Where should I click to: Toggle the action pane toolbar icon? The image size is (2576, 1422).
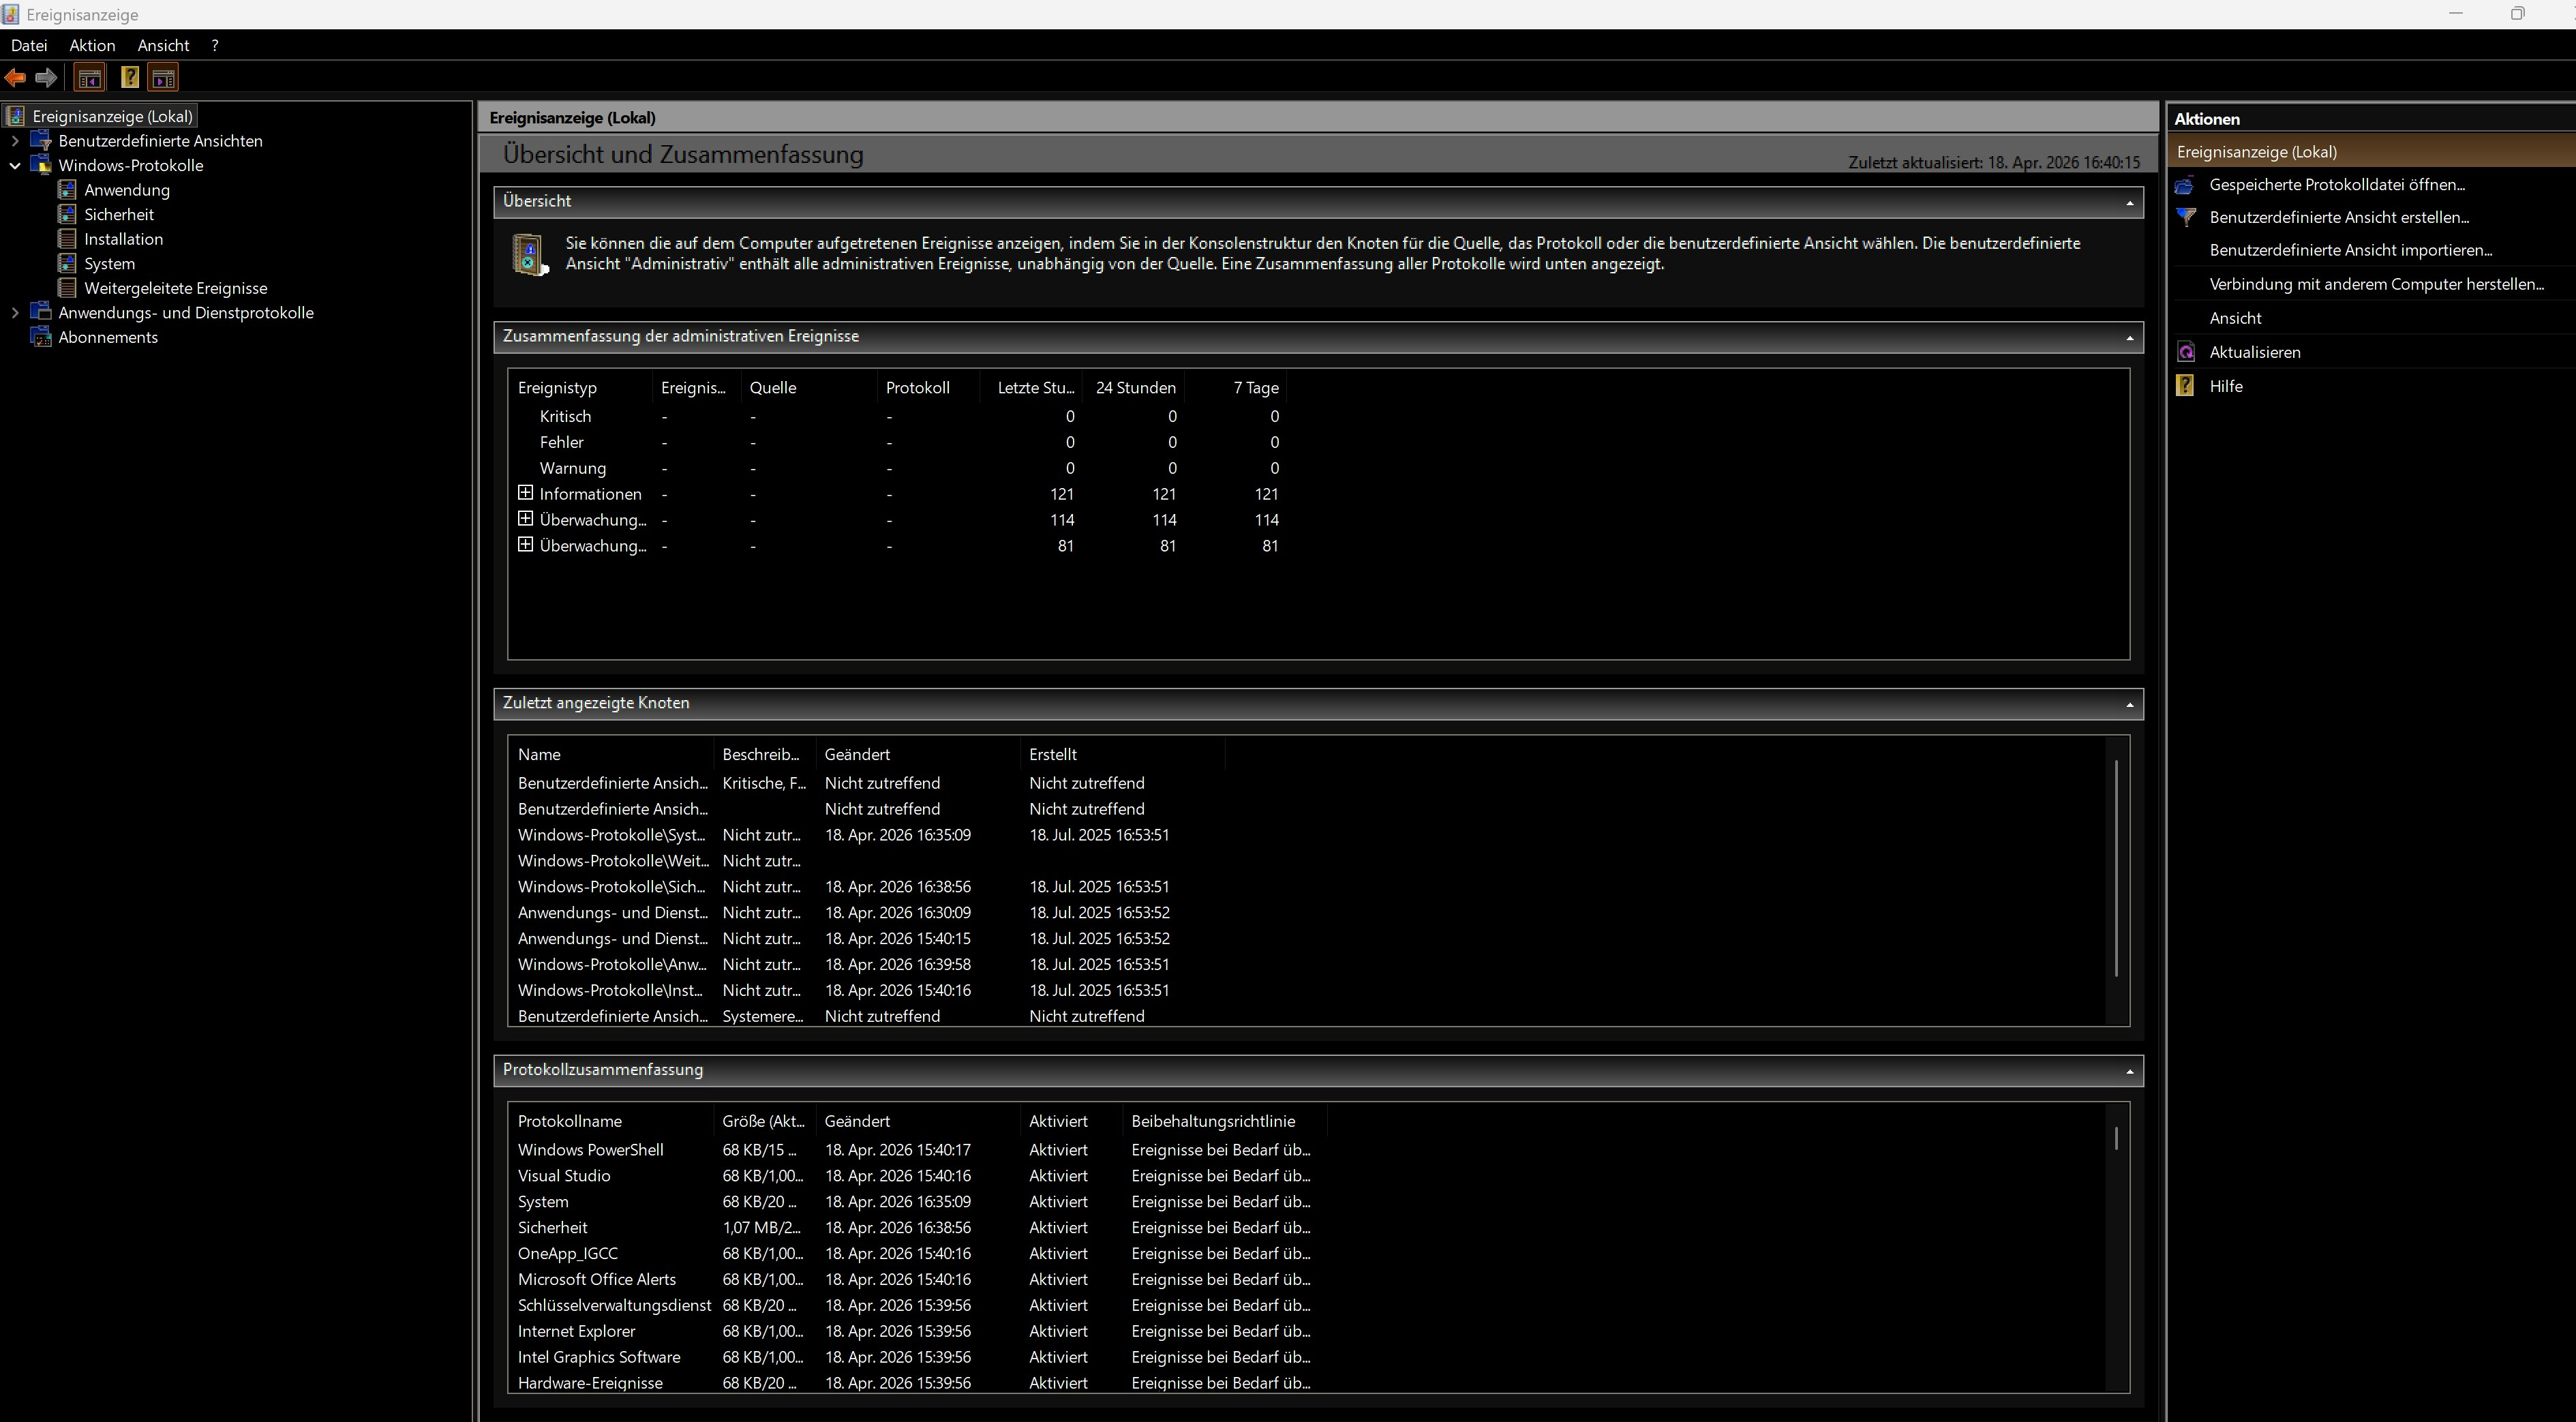click(x=163, y=78)
